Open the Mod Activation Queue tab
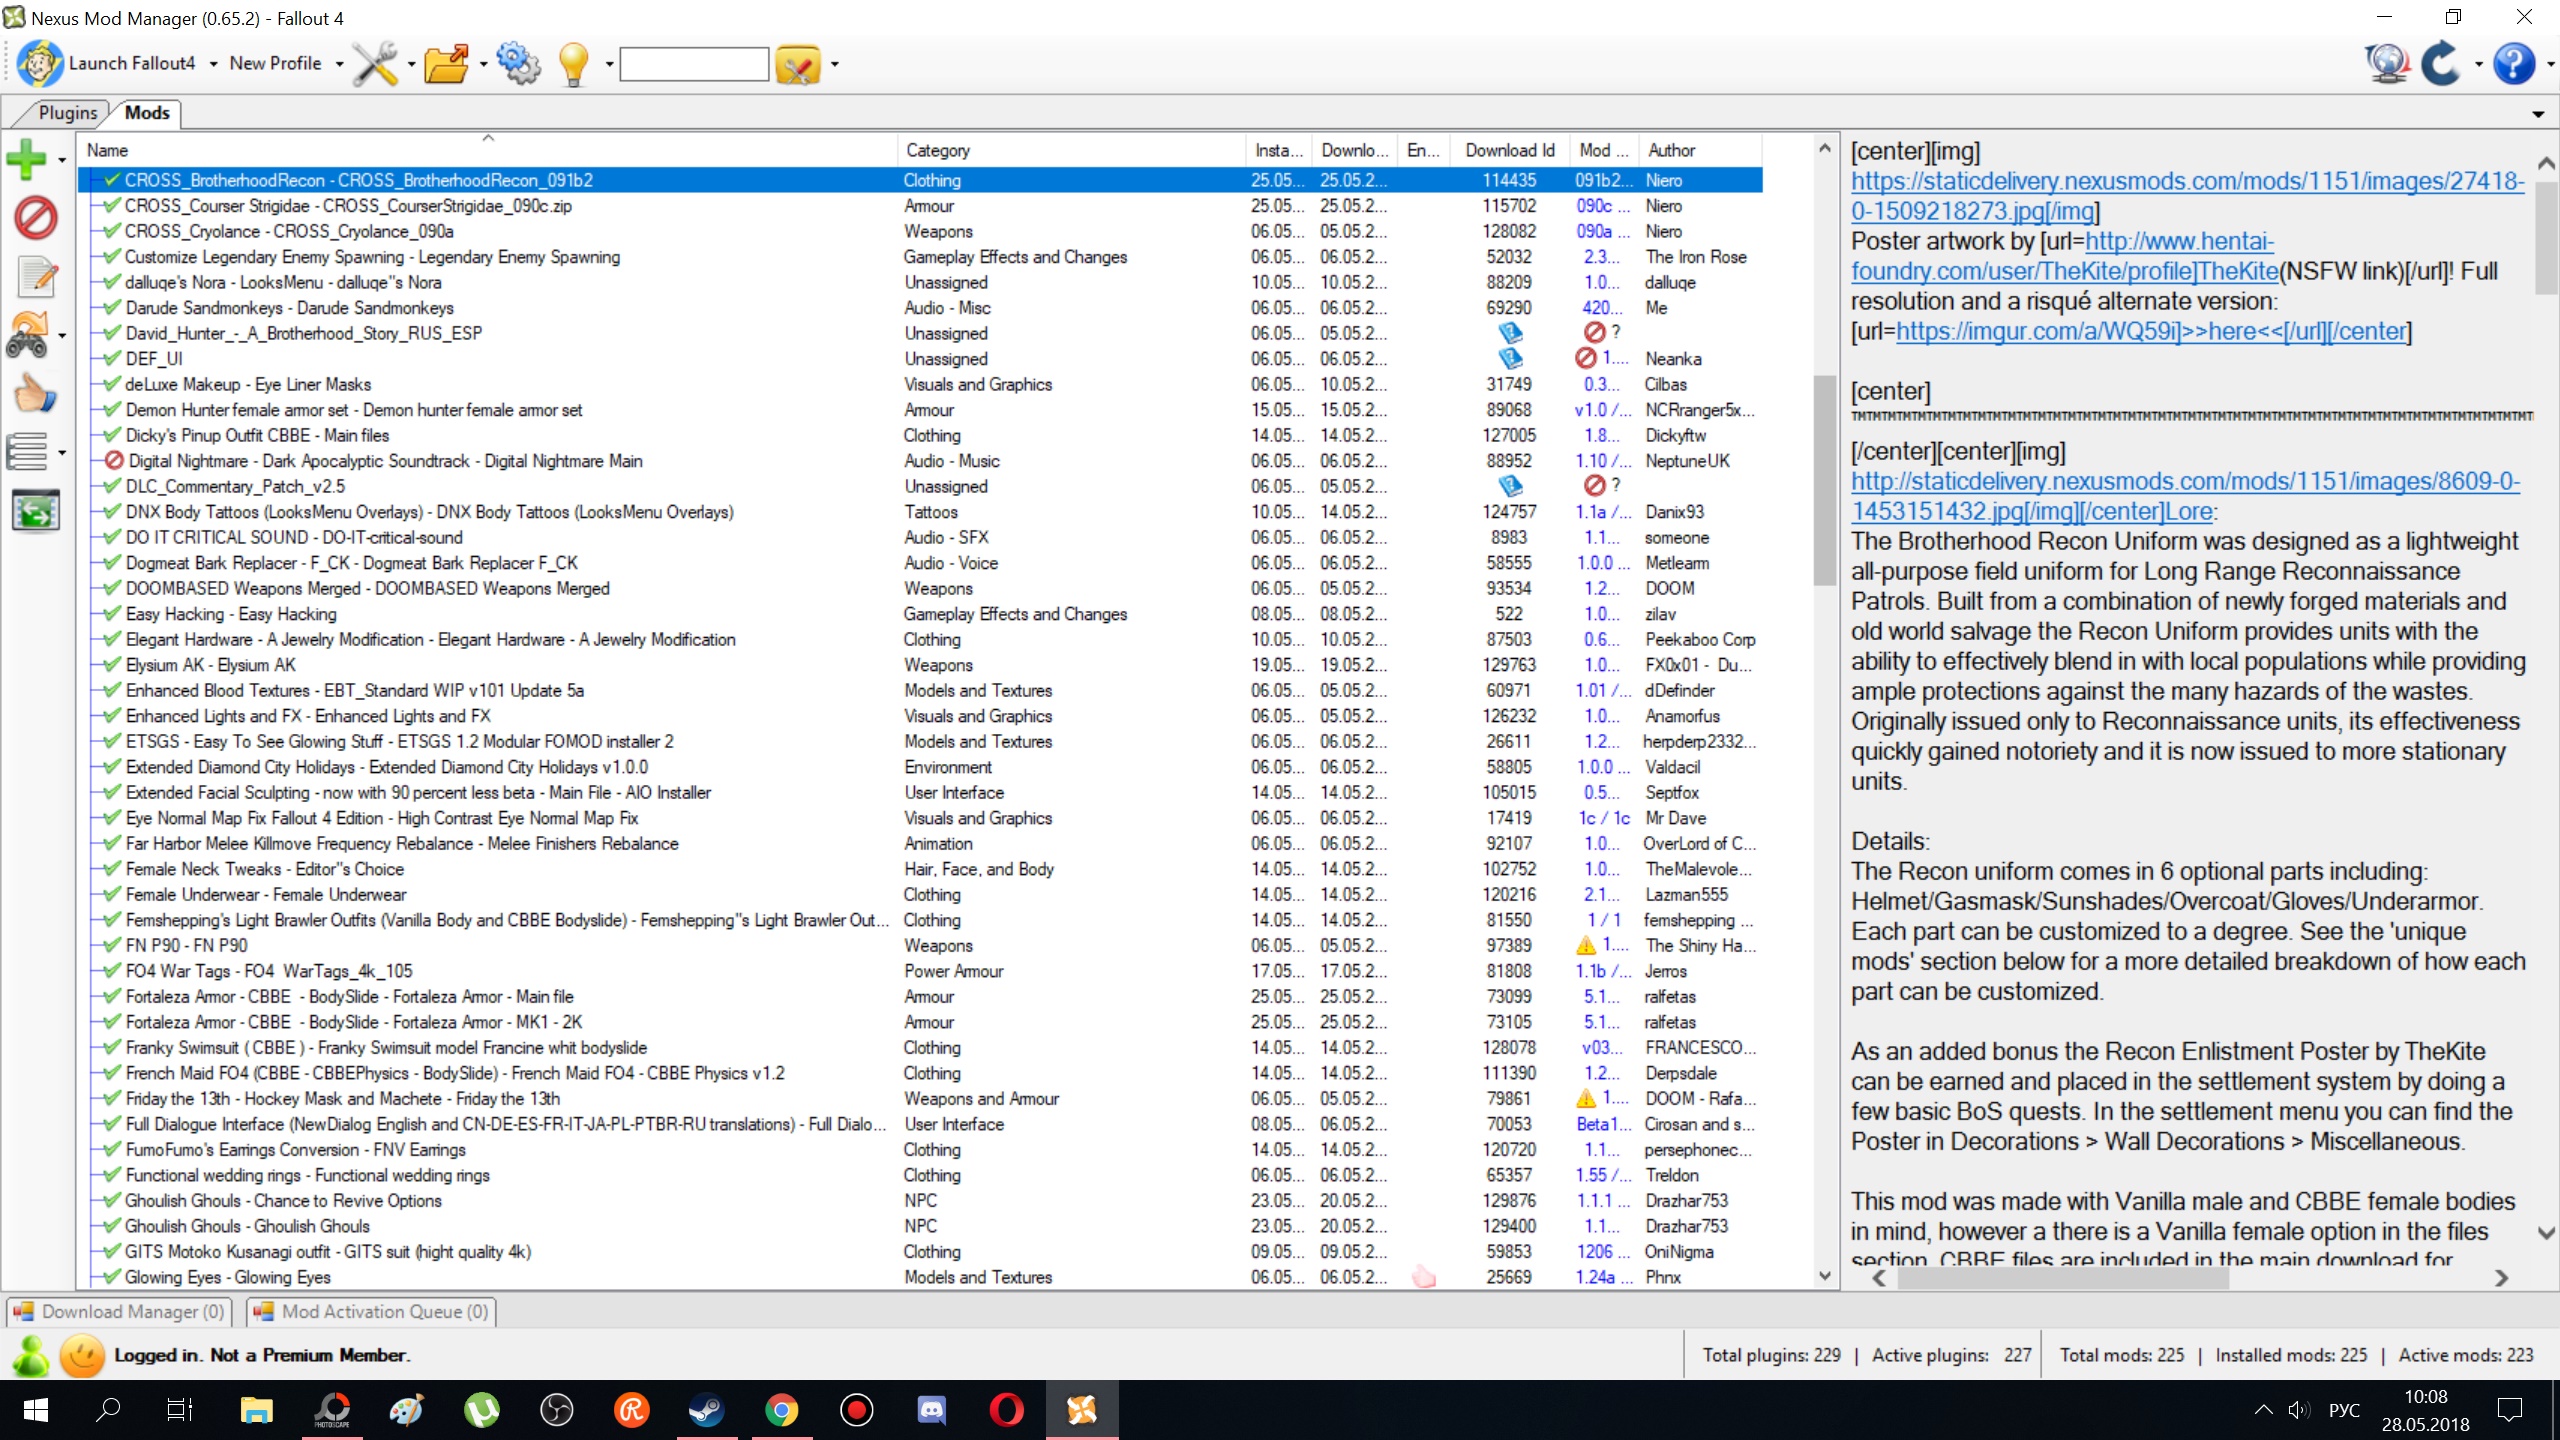The image size is (2560, 1440). (x=372, y=1311)
